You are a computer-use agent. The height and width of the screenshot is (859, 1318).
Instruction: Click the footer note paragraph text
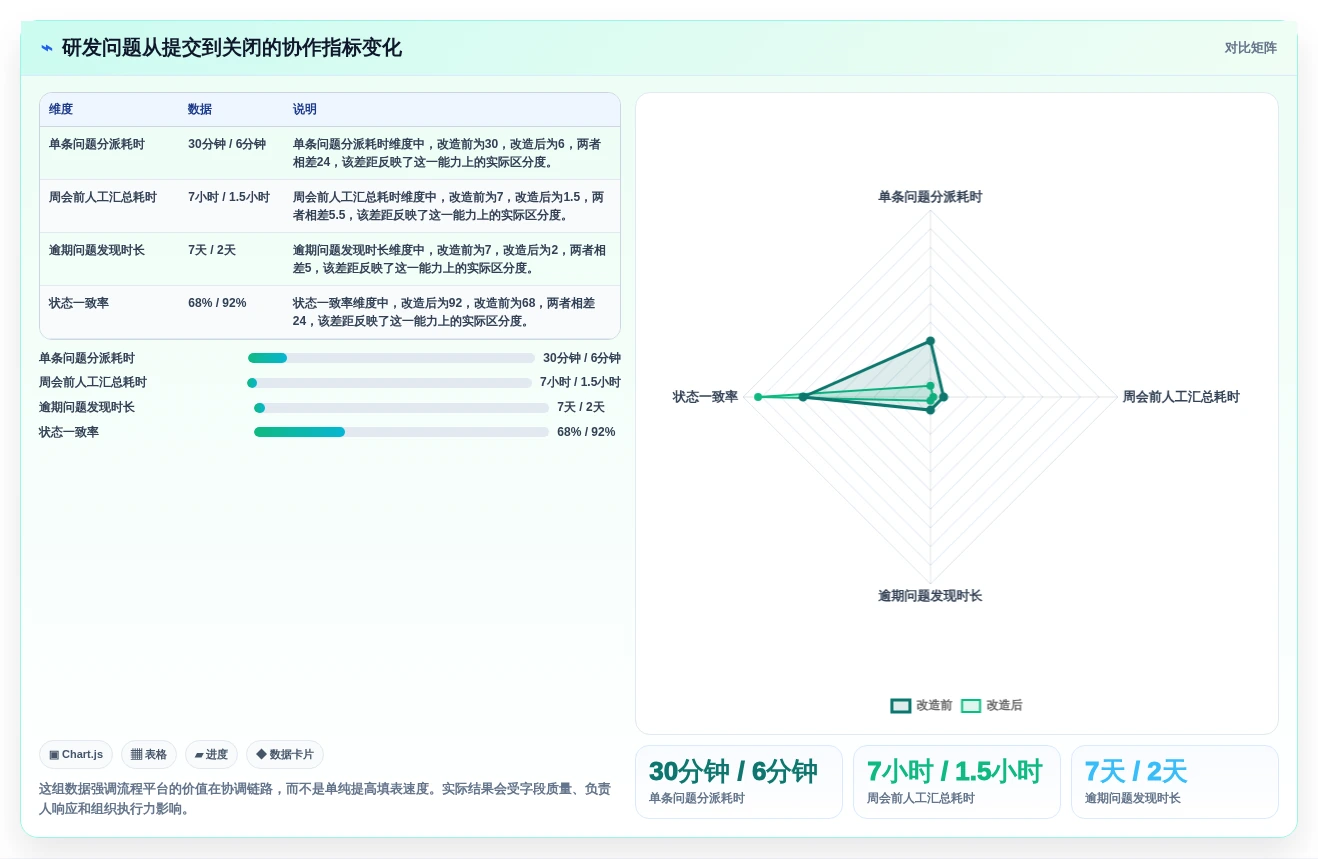325,799
